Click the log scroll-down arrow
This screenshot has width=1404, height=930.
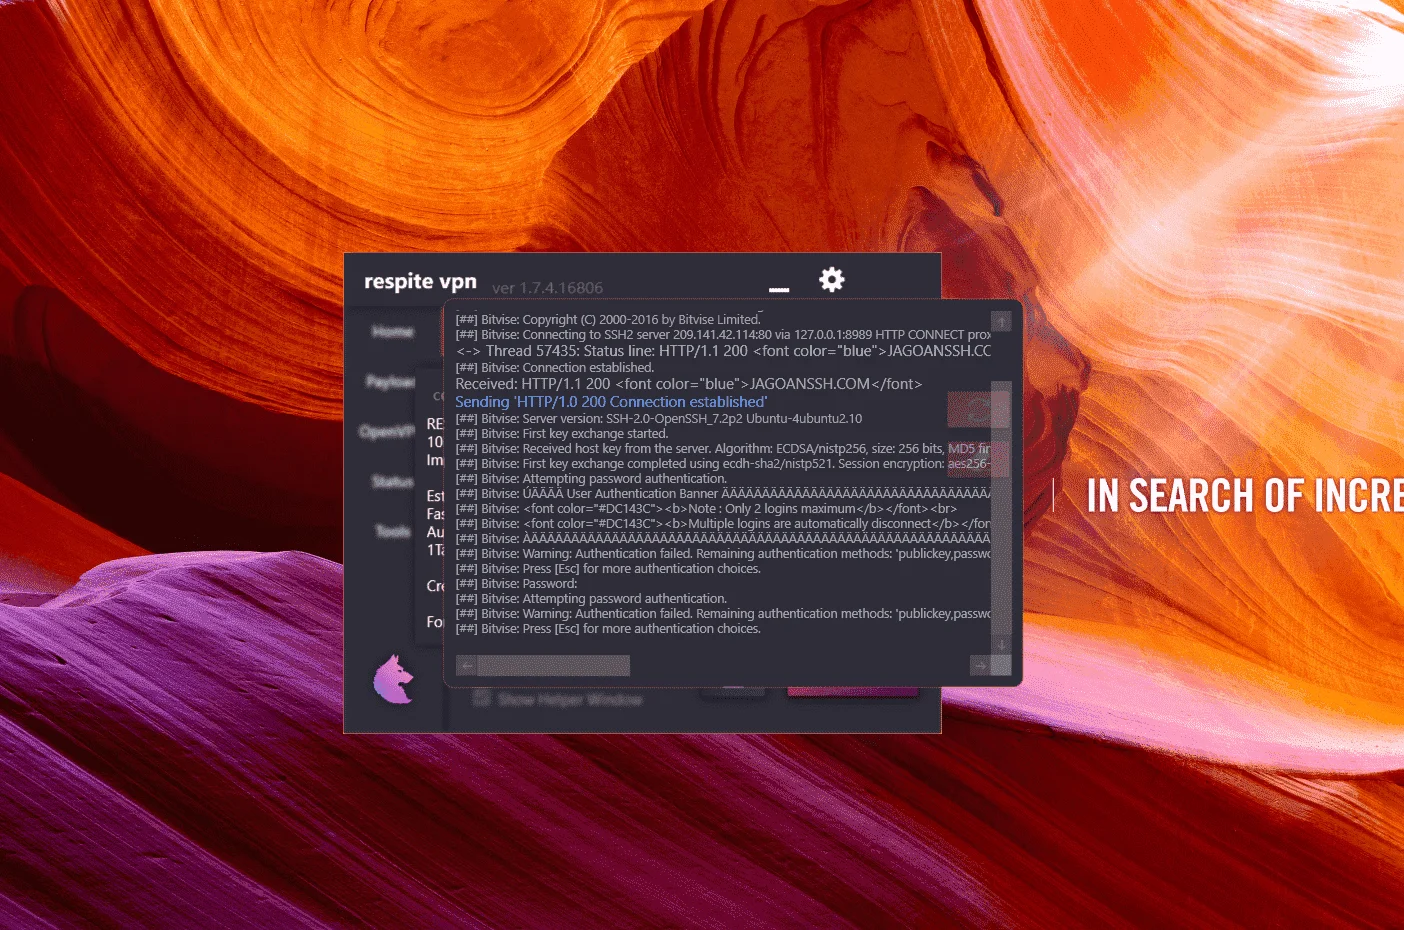(1001, 645)
